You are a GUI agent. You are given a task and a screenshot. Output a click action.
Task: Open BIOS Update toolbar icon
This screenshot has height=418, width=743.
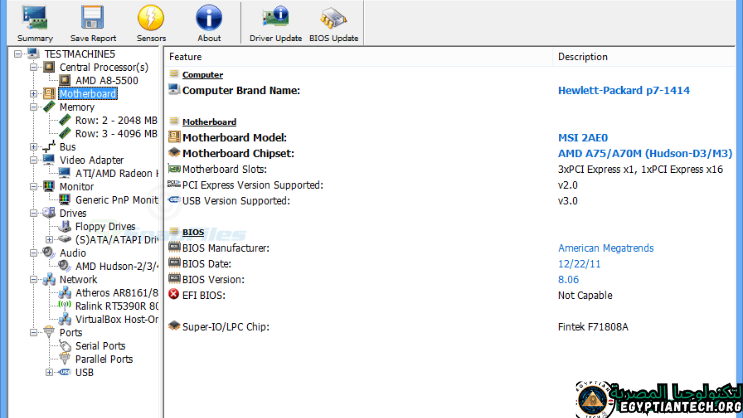click(332, 22)
